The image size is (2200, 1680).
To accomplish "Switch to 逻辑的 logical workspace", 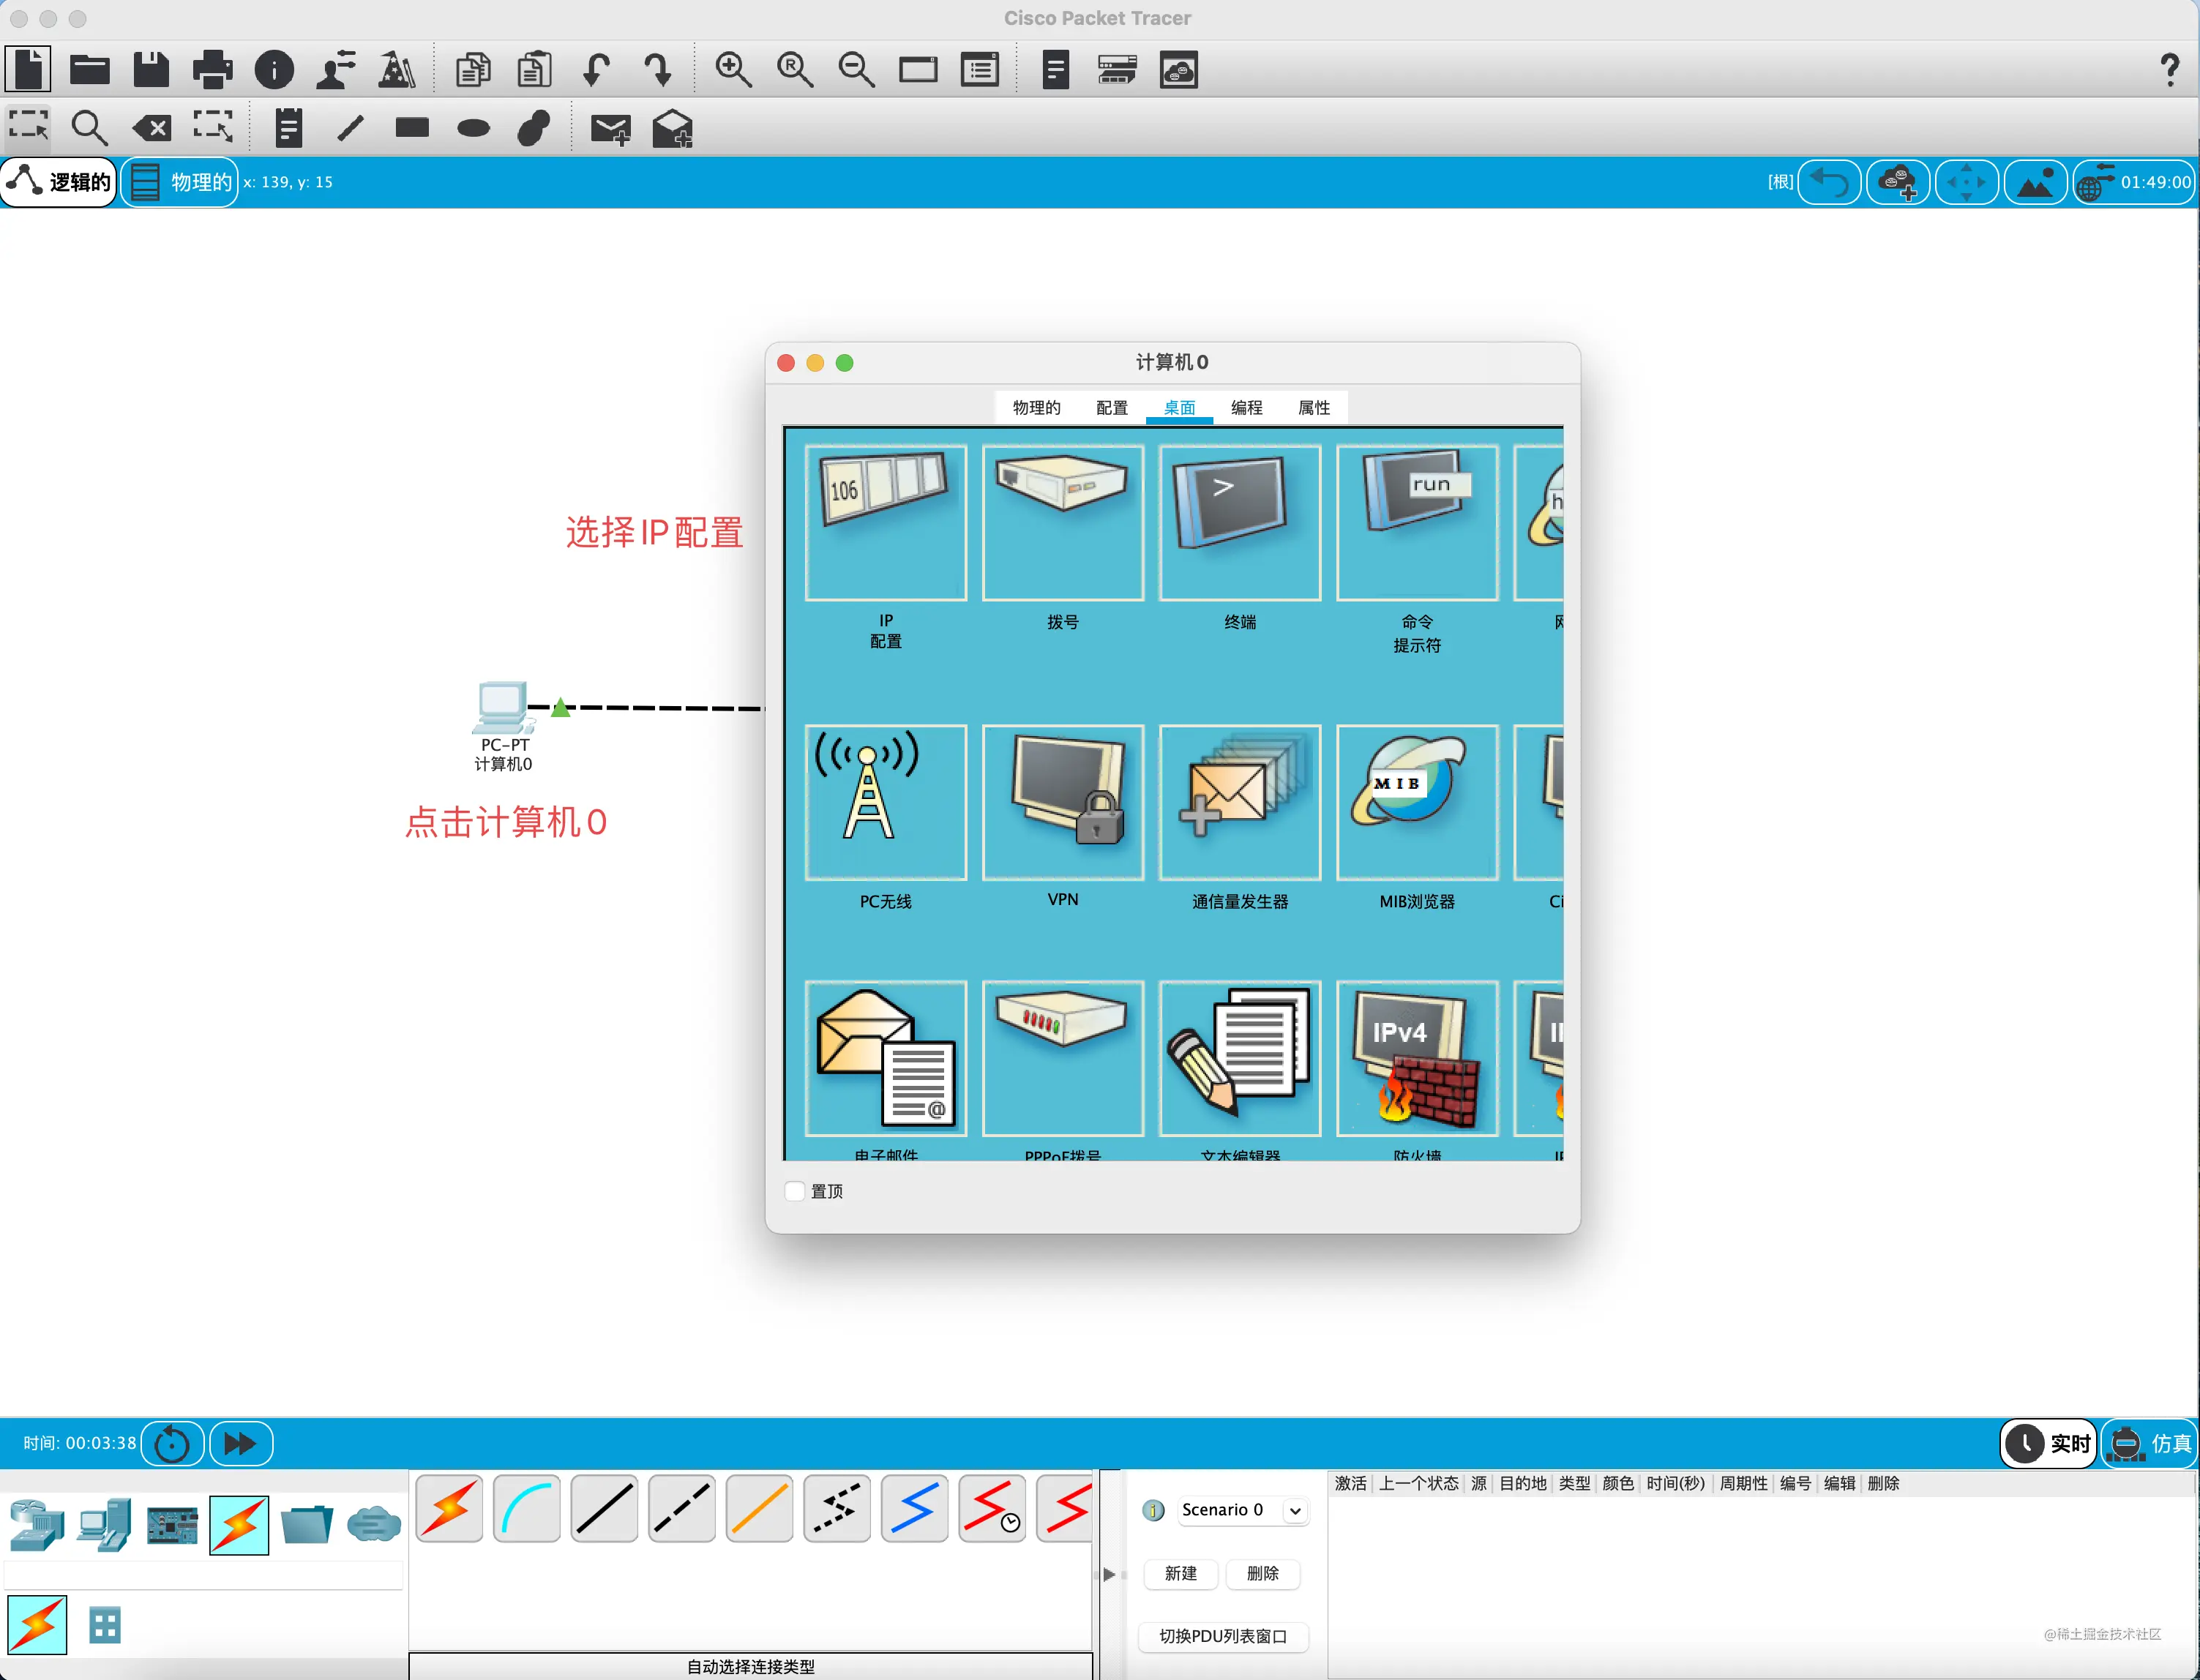I will (59, 182).
